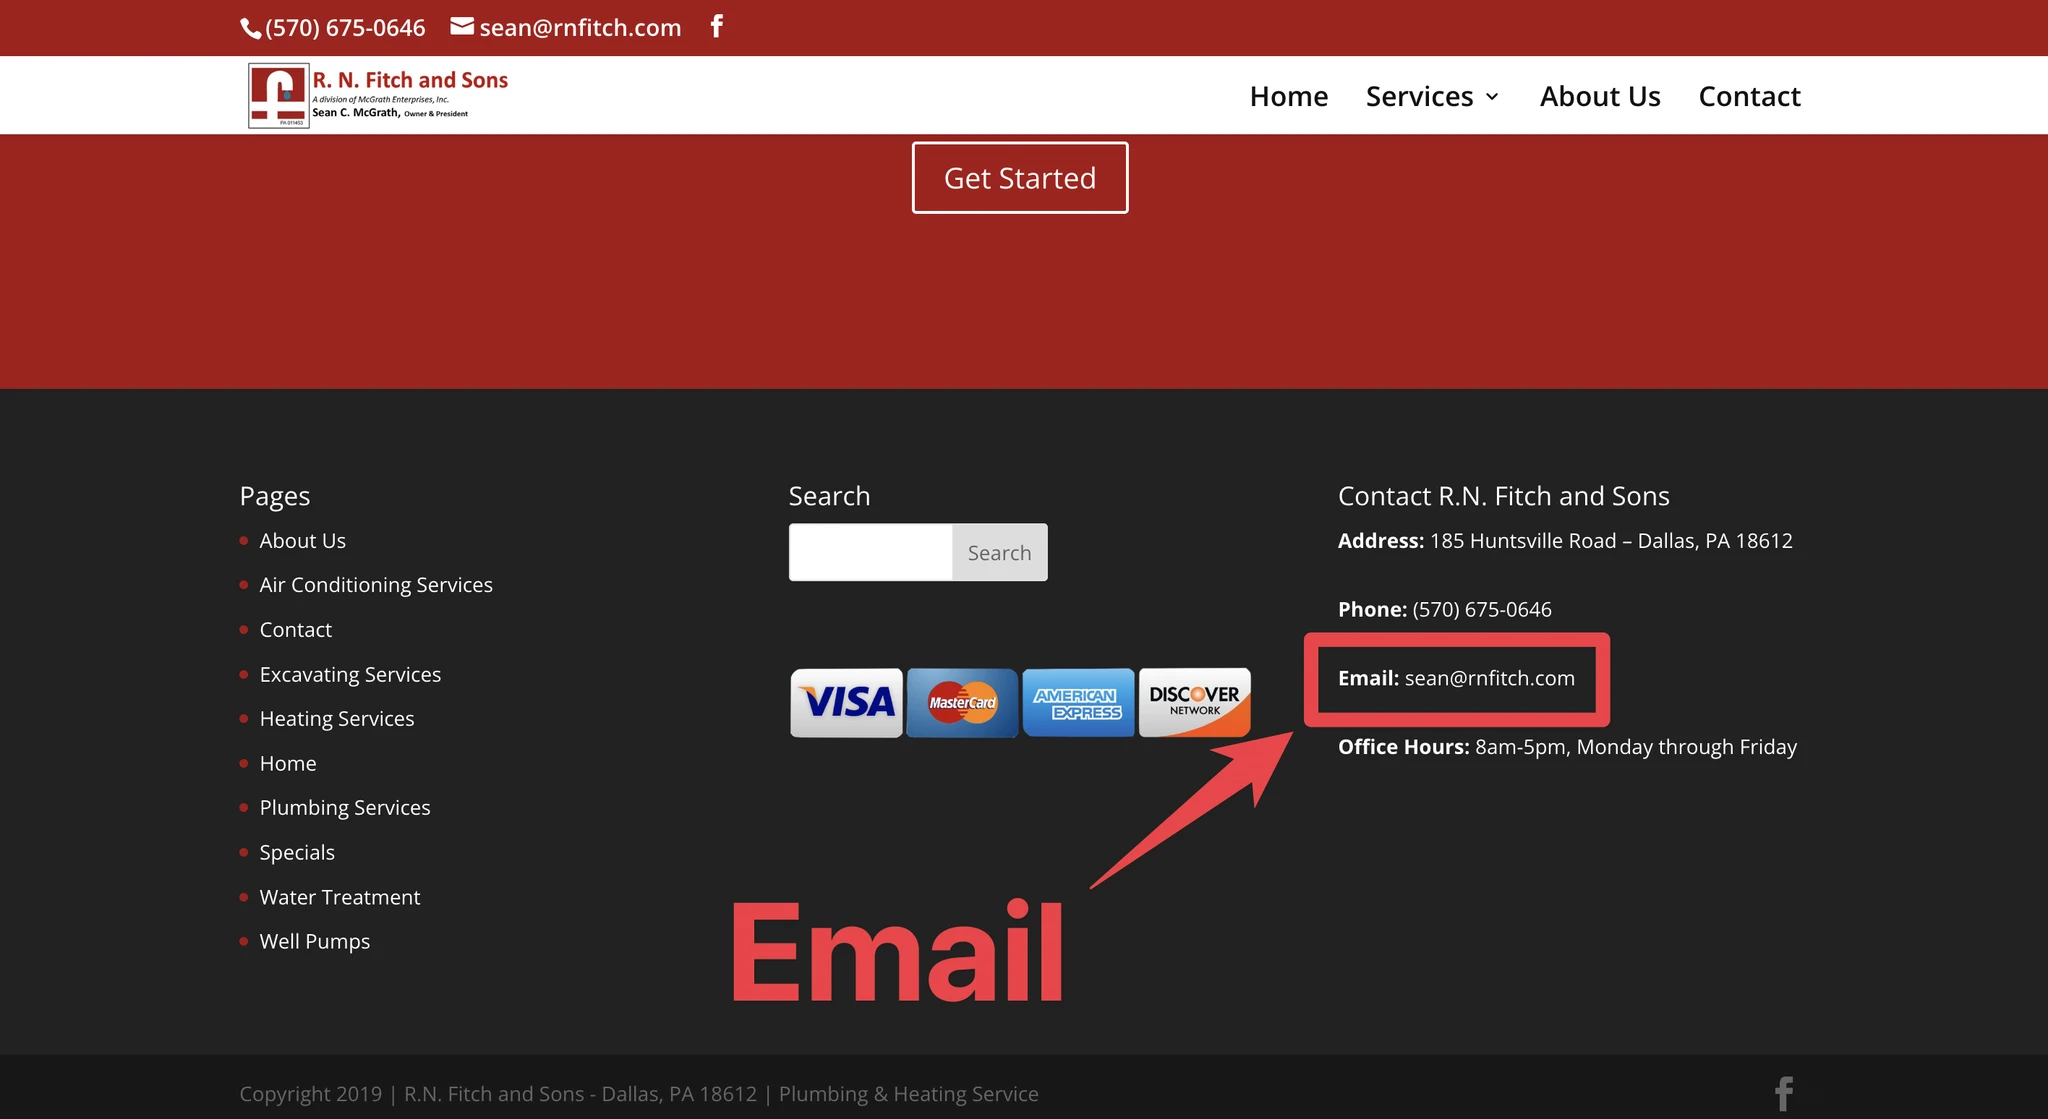Click the phone icon in top bar
The width and height of the screenshot is (2048, 1119).
[x=250, y=29]
